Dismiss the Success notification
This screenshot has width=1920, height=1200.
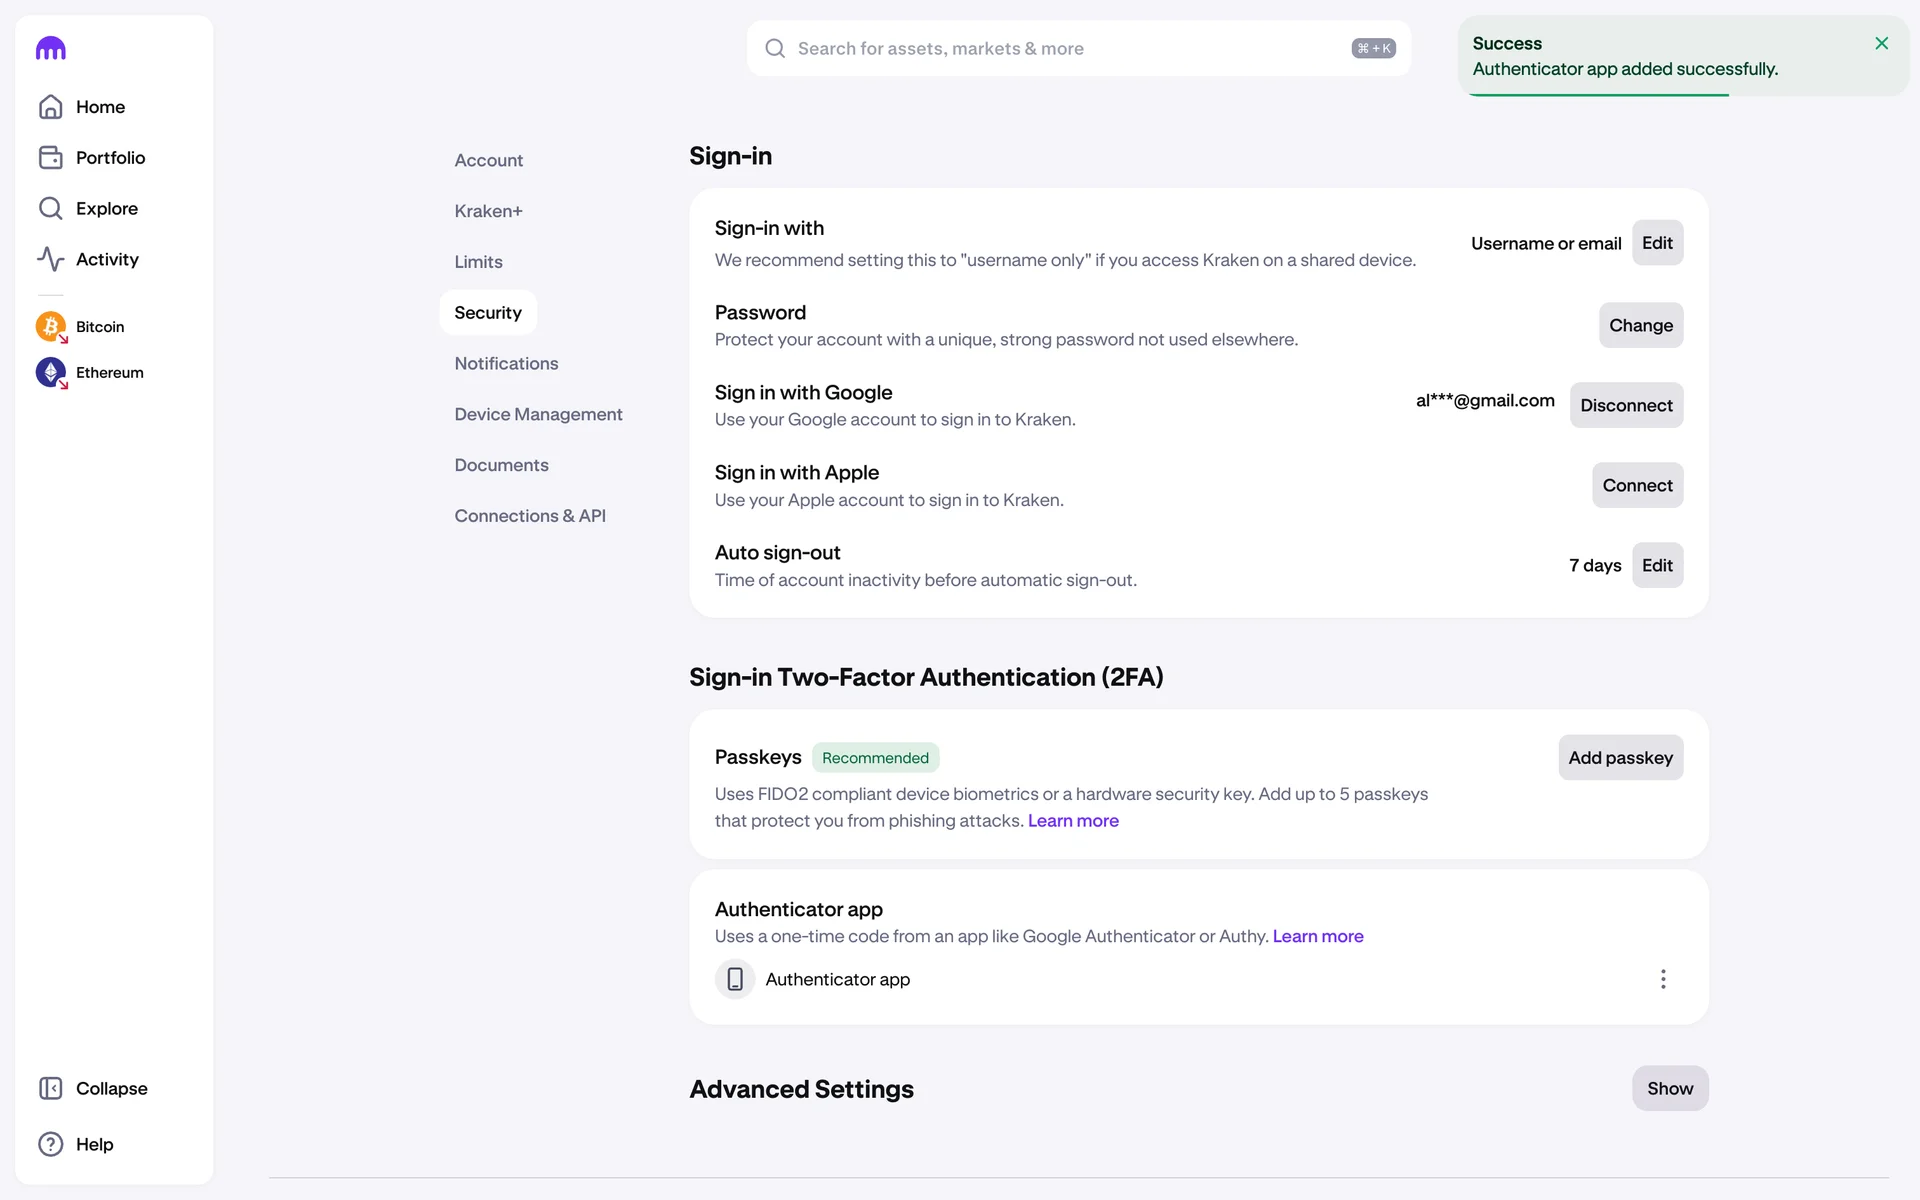(x=1881, y=43)
